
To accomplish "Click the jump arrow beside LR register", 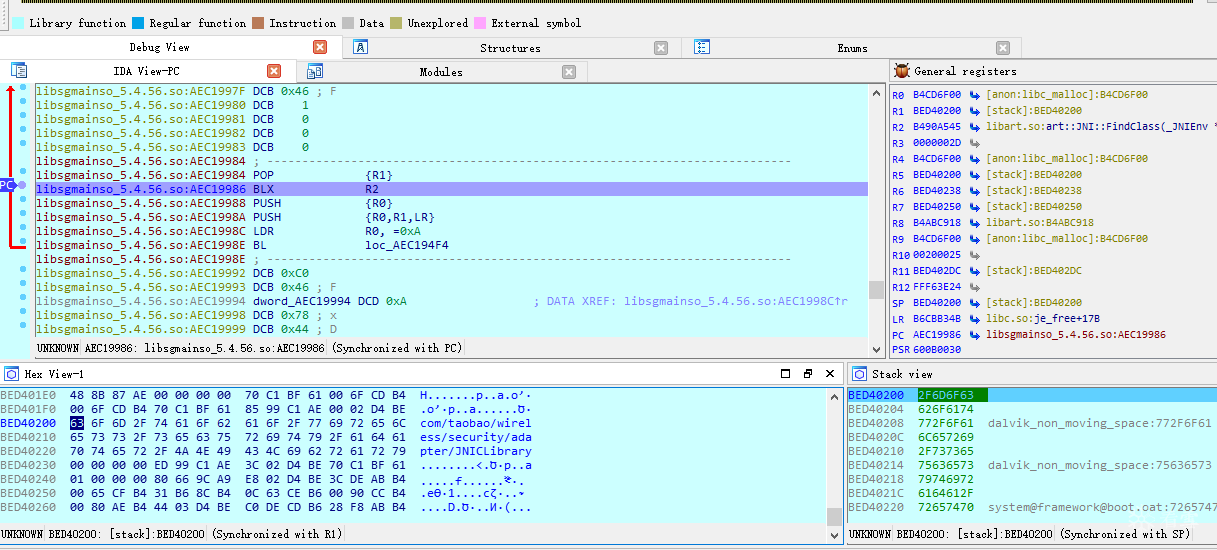I will 974,319.
